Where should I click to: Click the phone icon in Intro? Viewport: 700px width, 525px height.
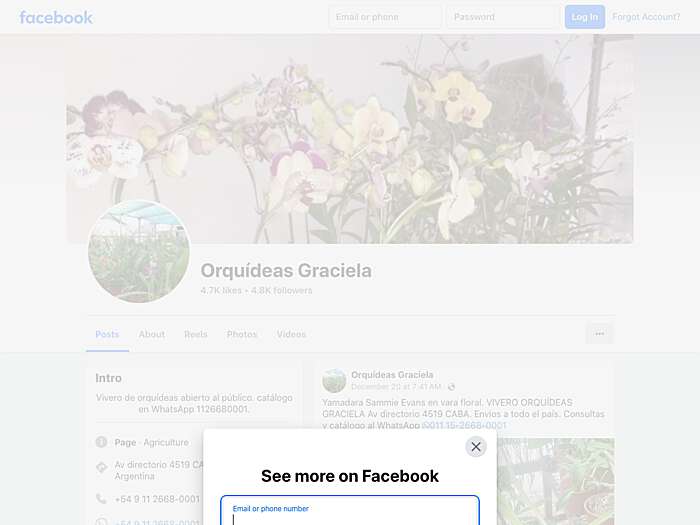click(x=101, y=499)
